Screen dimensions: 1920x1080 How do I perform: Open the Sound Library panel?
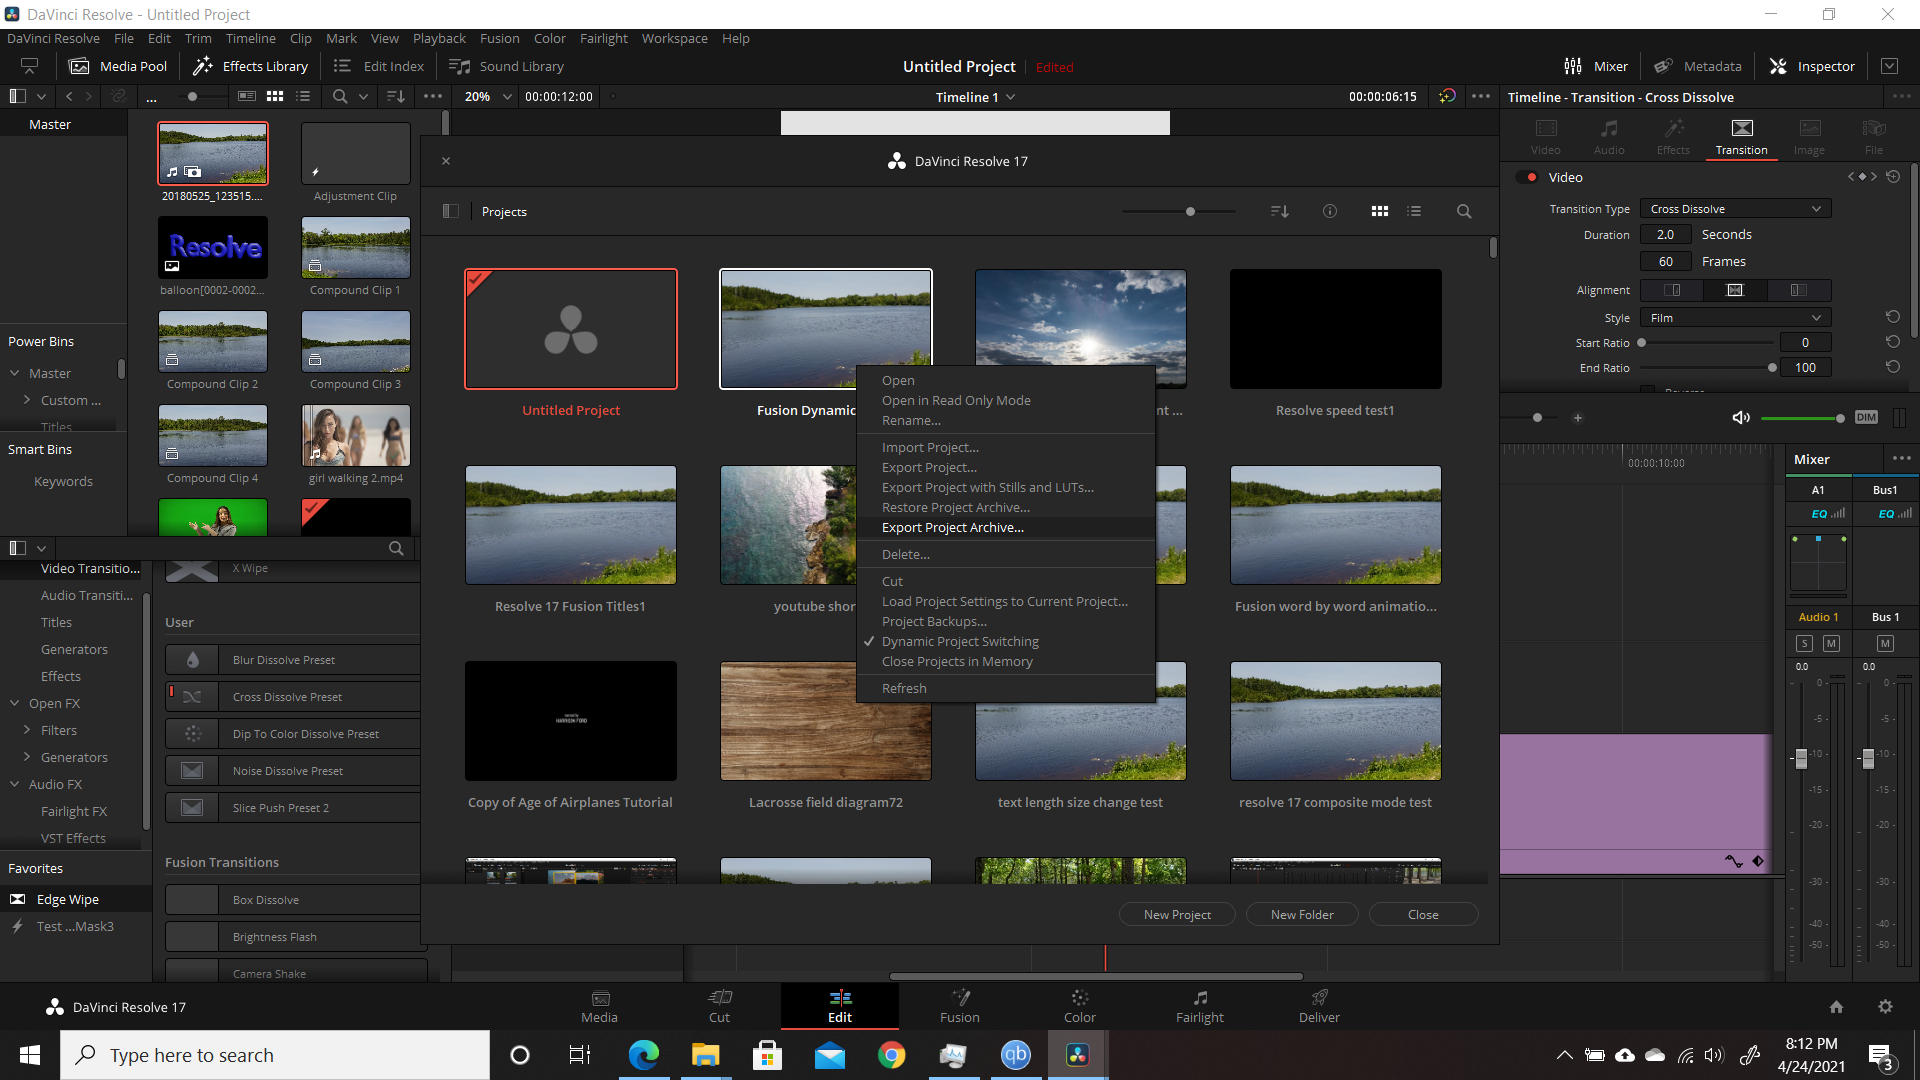point(507,66)
